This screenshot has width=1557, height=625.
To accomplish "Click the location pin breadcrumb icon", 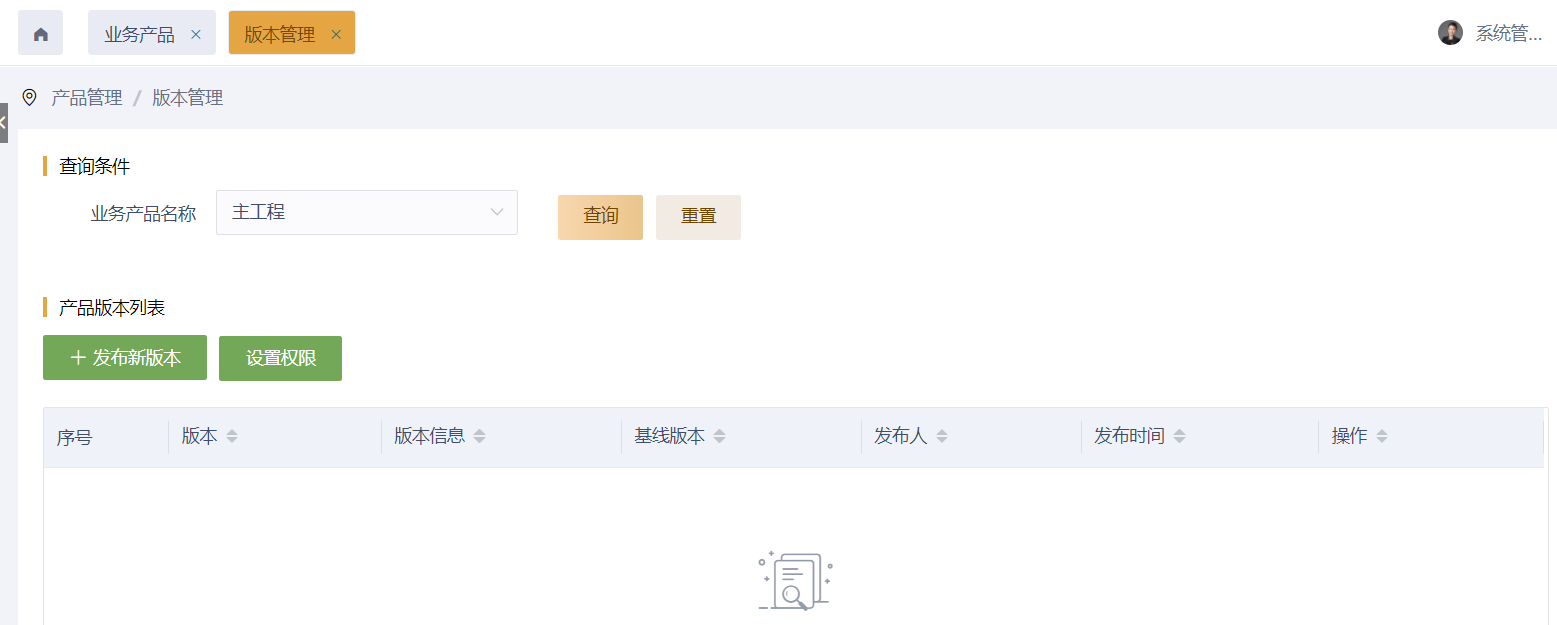I will point(29,97).
